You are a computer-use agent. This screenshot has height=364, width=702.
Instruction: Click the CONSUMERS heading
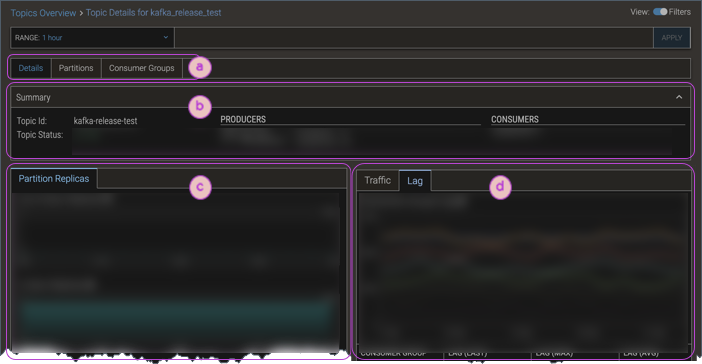point(515,120)
